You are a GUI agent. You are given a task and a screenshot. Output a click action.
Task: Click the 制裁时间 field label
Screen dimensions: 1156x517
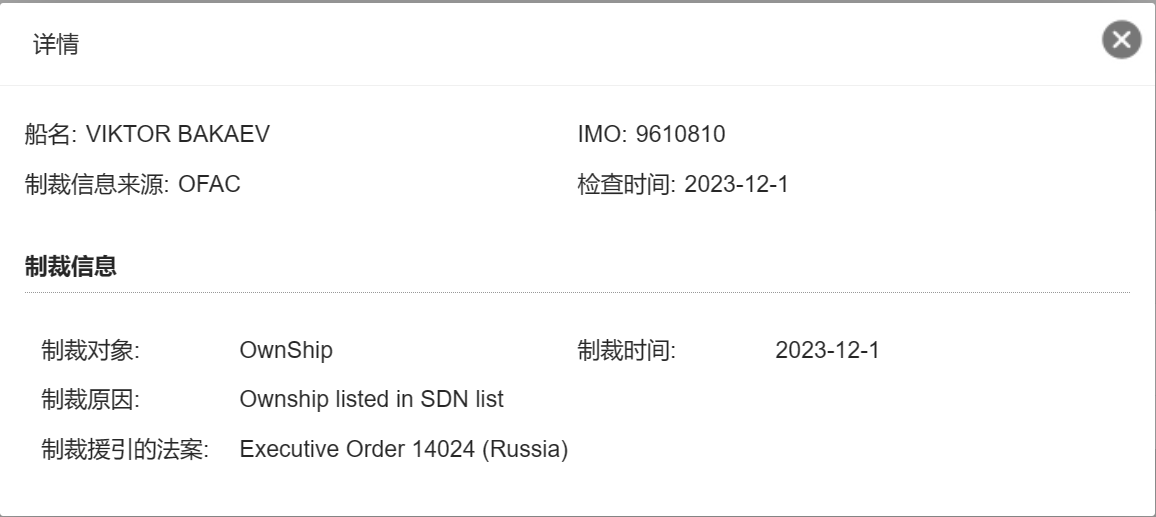627,350
